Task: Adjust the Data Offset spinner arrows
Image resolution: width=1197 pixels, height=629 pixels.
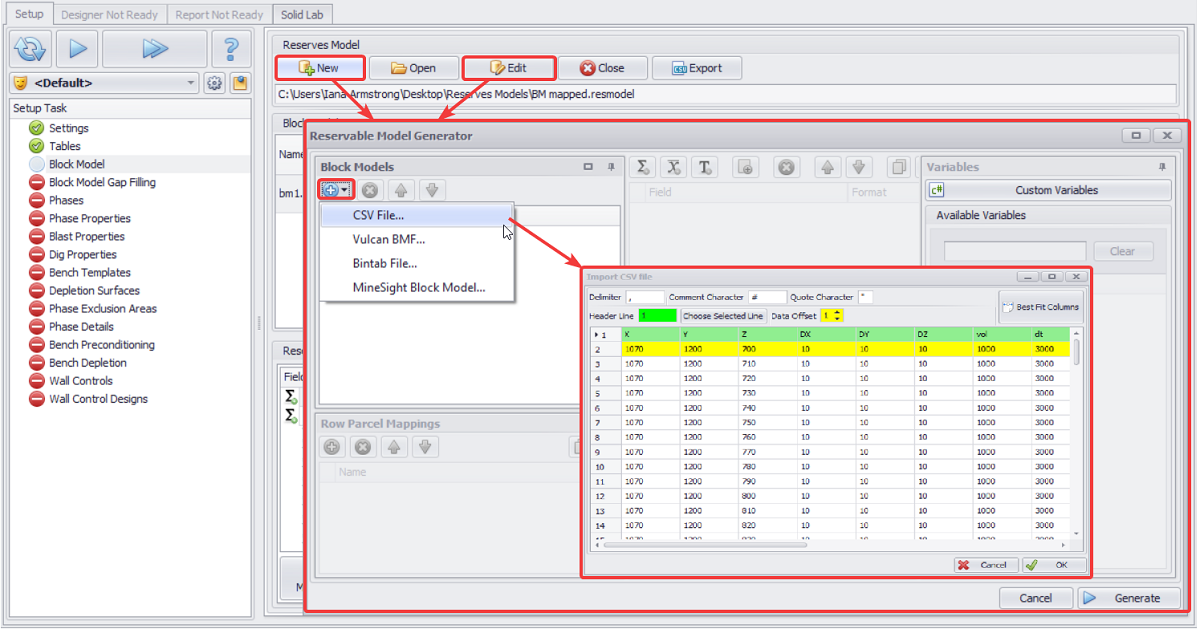Action: (x=837, y=315)
